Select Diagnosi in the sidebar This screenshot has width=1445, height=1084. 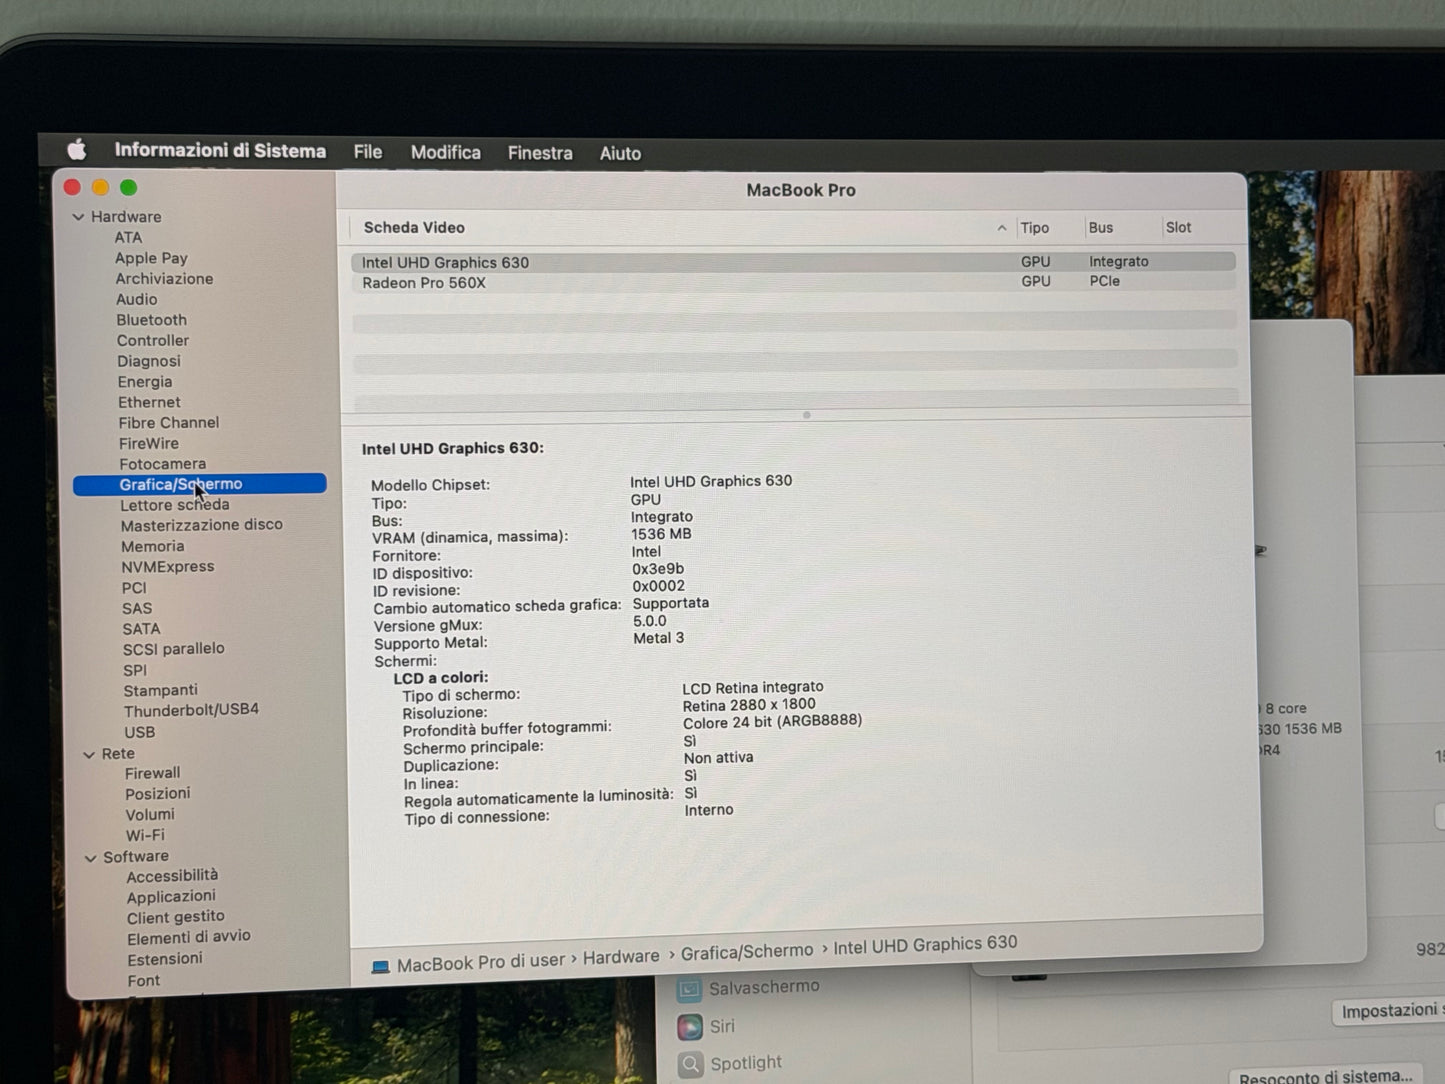148,361
